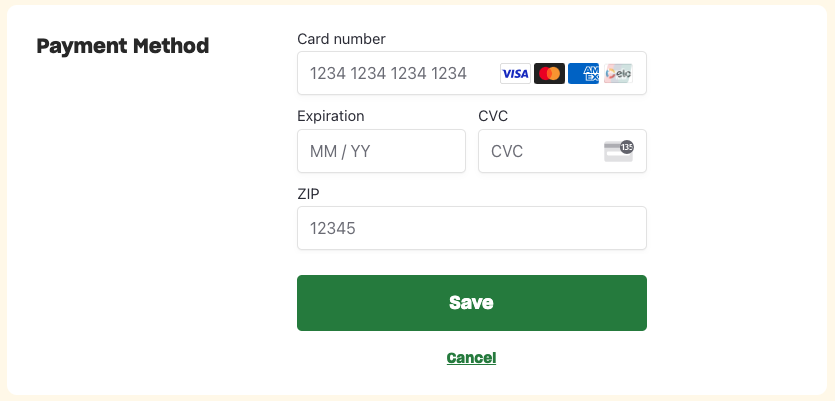Click the Elo card brand icon
The height and width of the screenshot is (401, 835).
tap(618, 73)
